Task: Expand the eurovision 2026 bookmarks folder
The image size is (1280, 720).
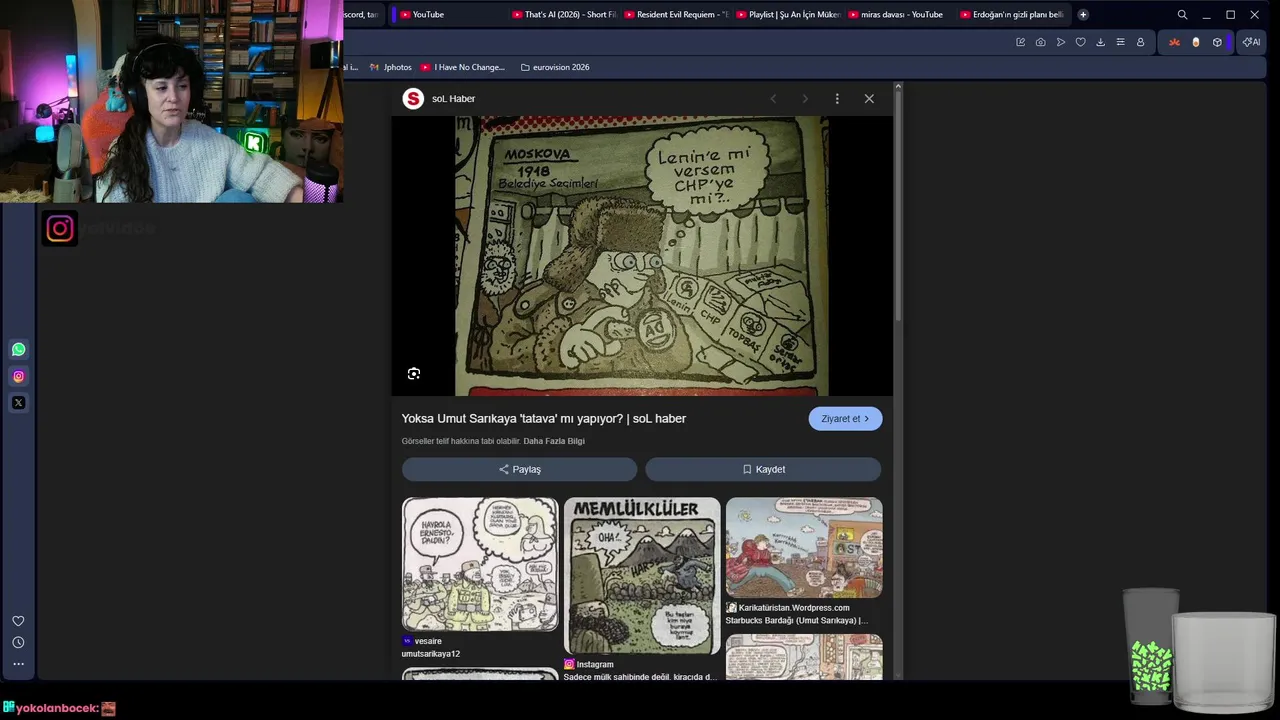Action: click(555, 67)
